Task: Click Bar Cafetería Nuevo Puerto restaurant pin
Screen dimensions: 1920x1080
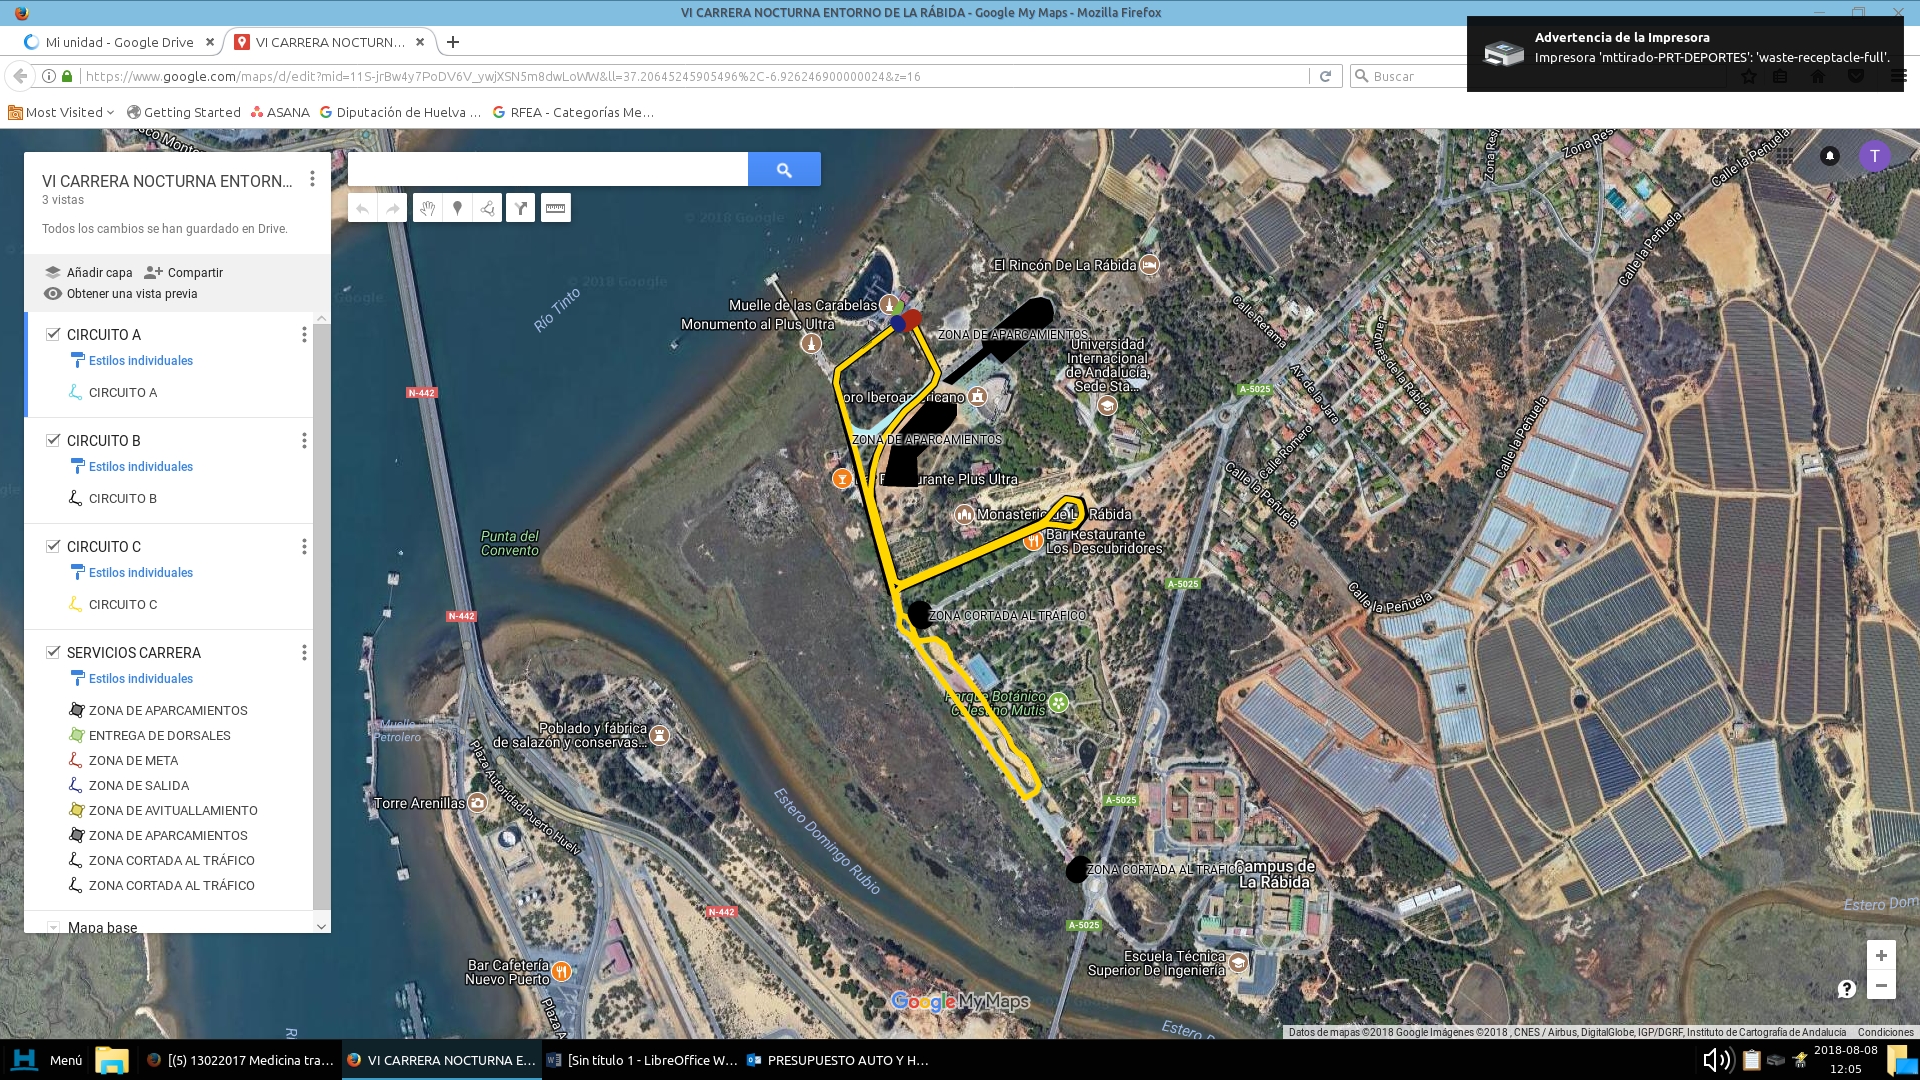Action: [562, 970]
